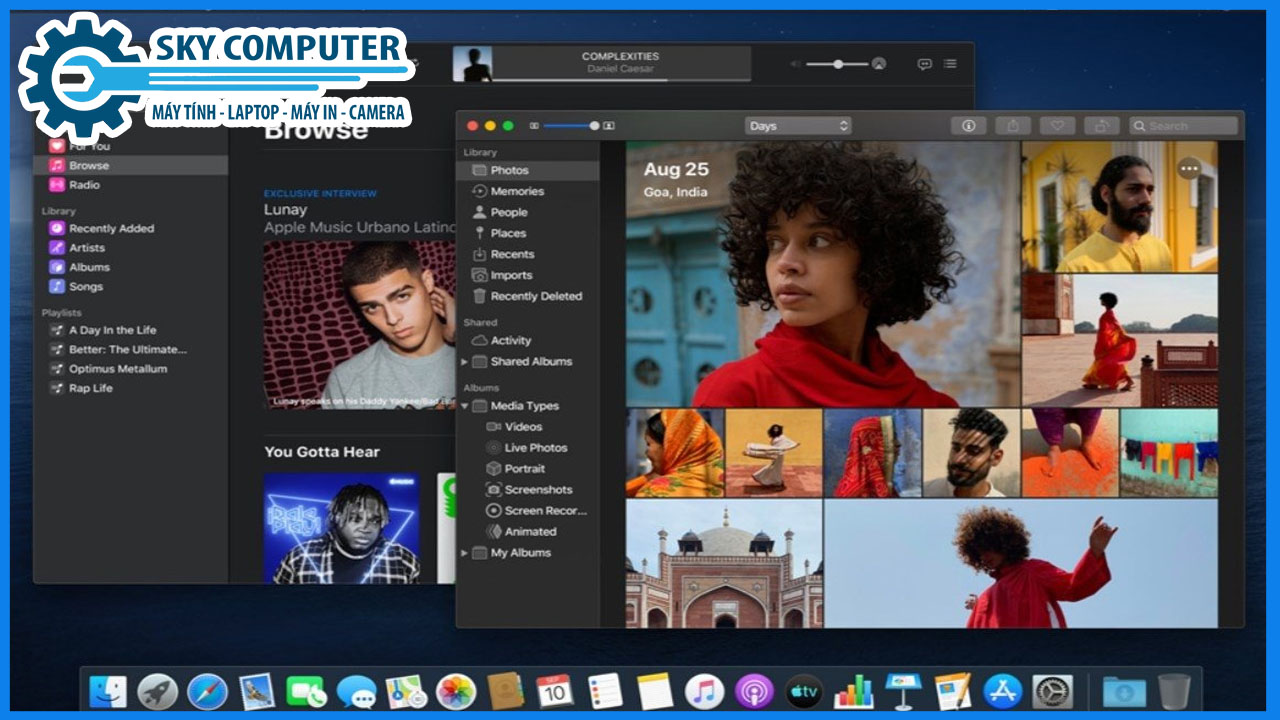Open the Days view dropdown

[798, 126]
